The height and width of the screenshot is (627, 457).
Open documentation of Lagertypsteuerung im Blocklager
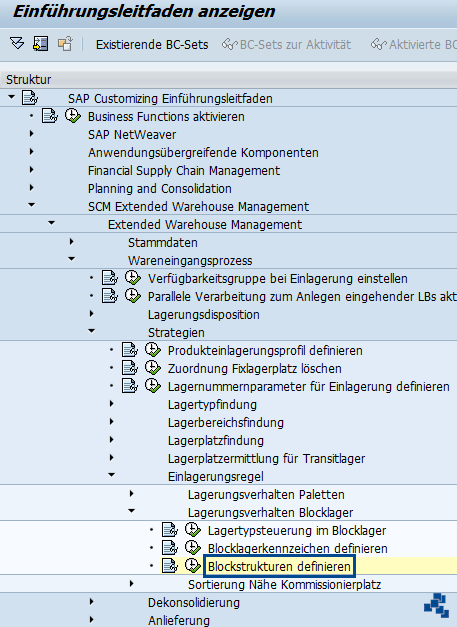[170, 530]
